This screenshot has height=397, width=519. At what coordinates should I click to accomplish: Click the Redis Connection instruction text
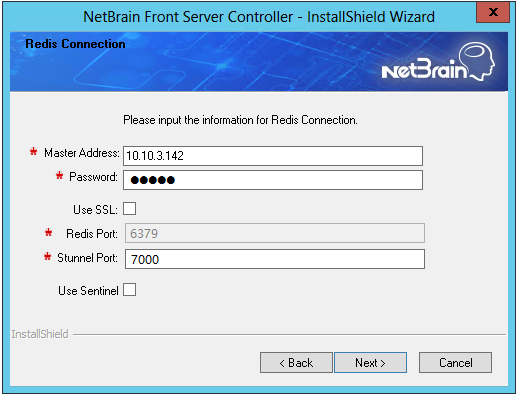(240, 120)
